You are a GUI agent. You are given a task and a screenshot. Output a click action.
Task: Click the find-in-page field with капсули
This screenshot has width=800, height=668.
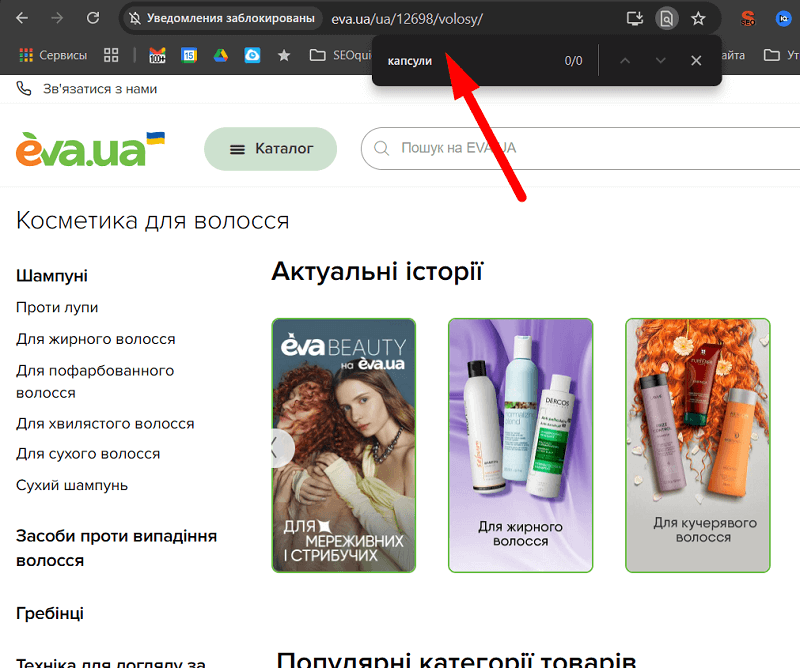[x=467, y=61]
